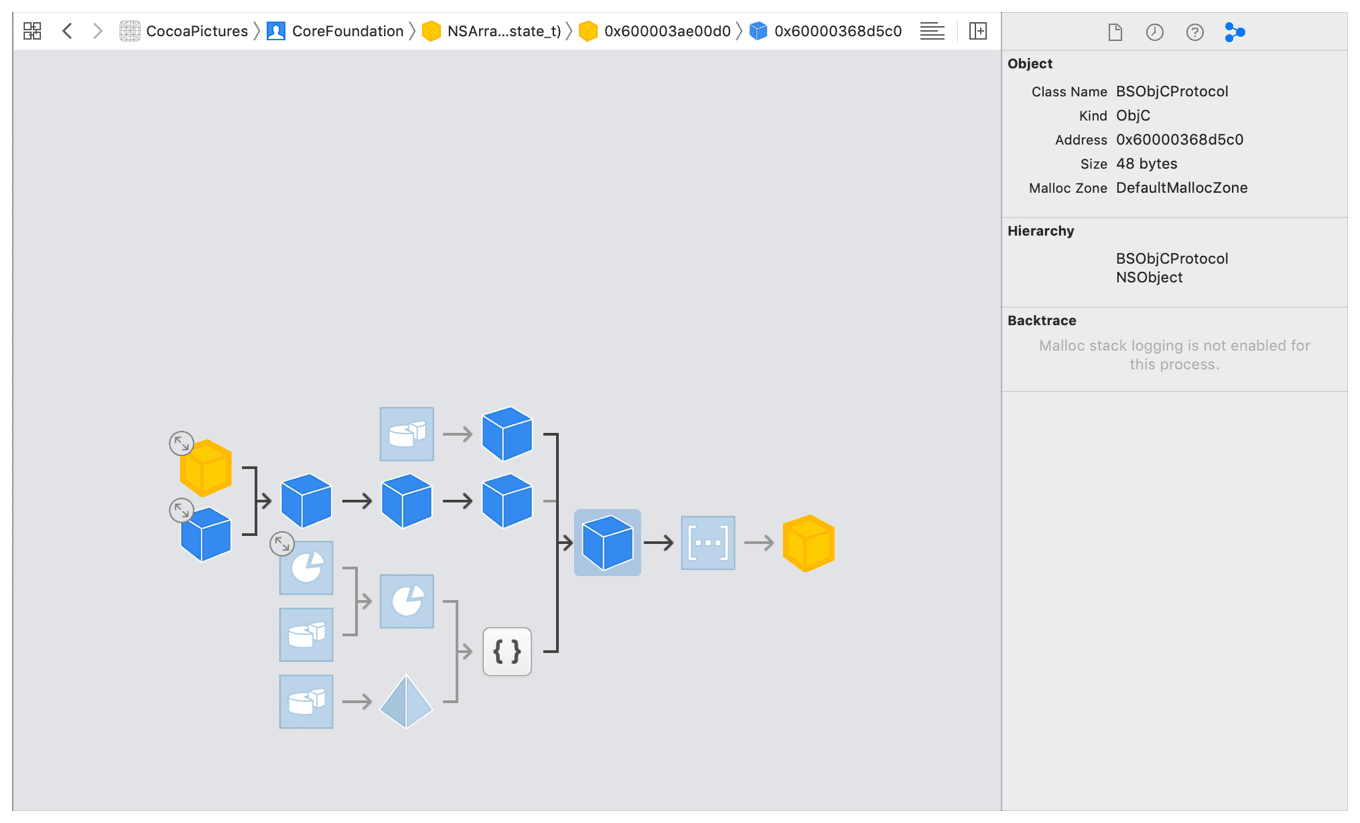The image size is (1360, 823).
Task: Click the adjust editor options lines icon
Action: pyautogui.click(x=932, y=31)
